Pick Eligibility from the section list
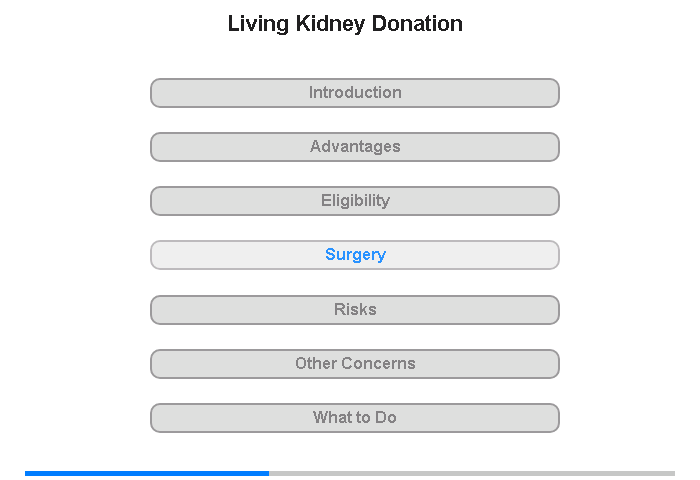The width and height of the screenshot is (700, 480). coord(355,201)
